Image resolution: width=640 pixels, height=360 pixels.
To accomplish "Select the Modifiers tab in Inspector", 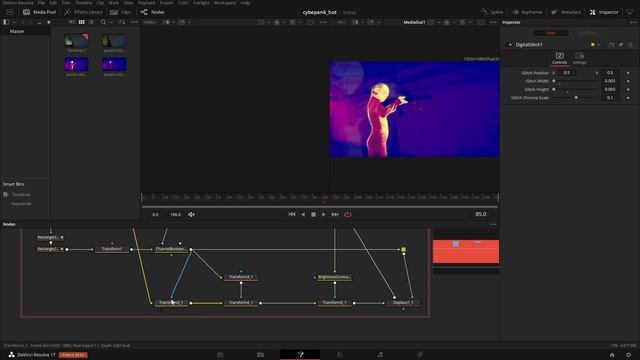I will (587, 33).
